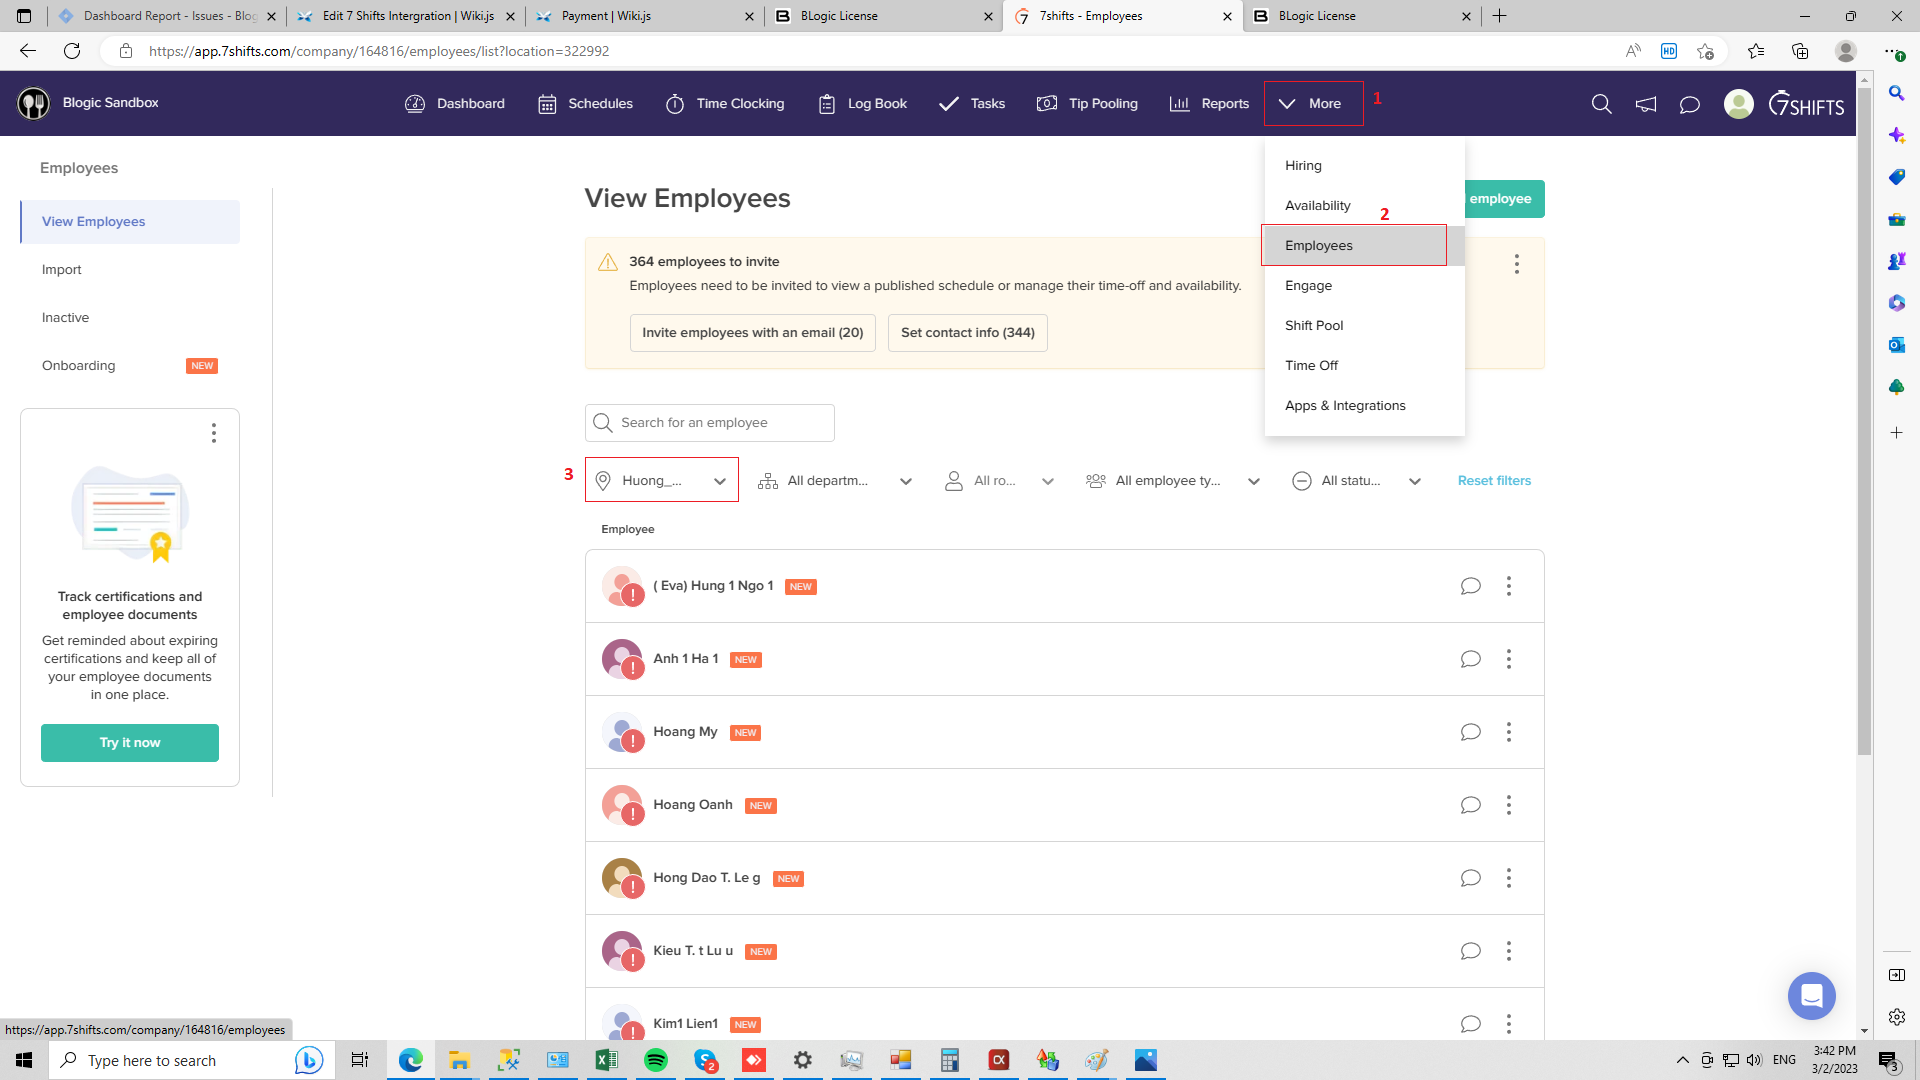
Task: Open the messaging chat bubble in header
Action: pos(1689,104)
